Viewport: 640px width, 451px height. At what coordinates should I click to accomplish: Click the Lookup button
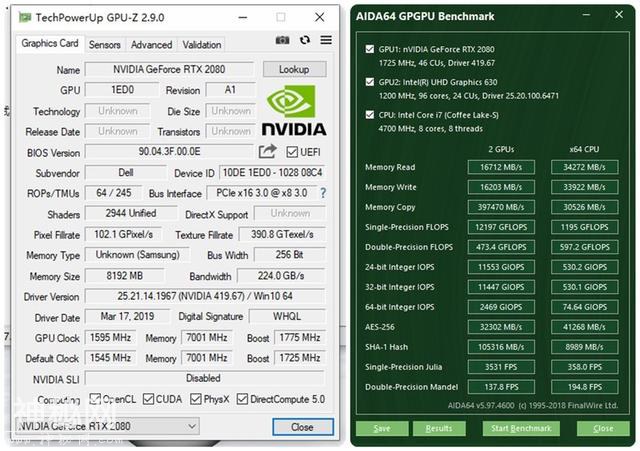point(294,69)
